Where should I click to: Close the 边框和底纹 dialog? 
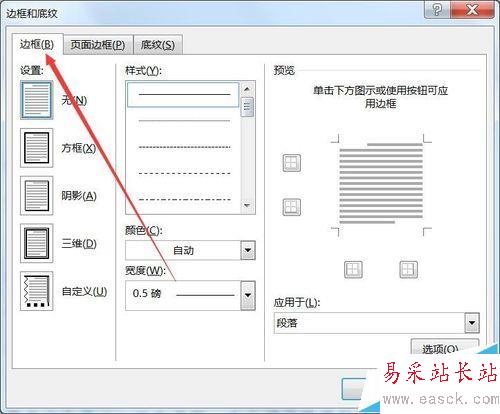[472, 10]
